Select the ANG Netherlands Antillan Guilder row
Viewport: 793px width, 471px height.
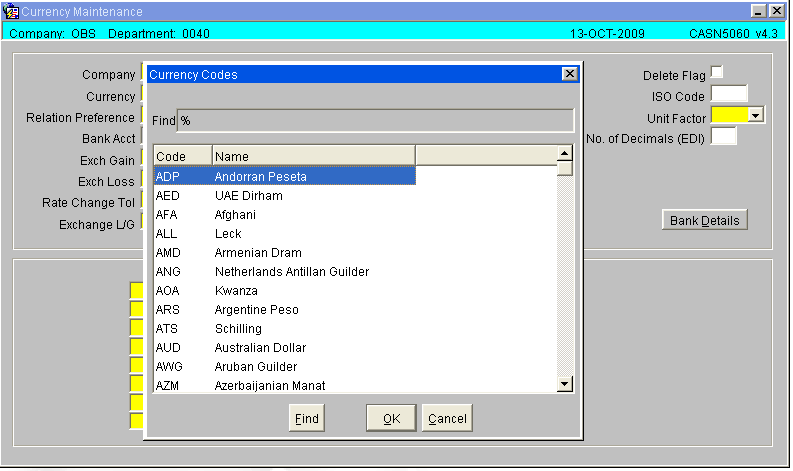click(285, 271)
